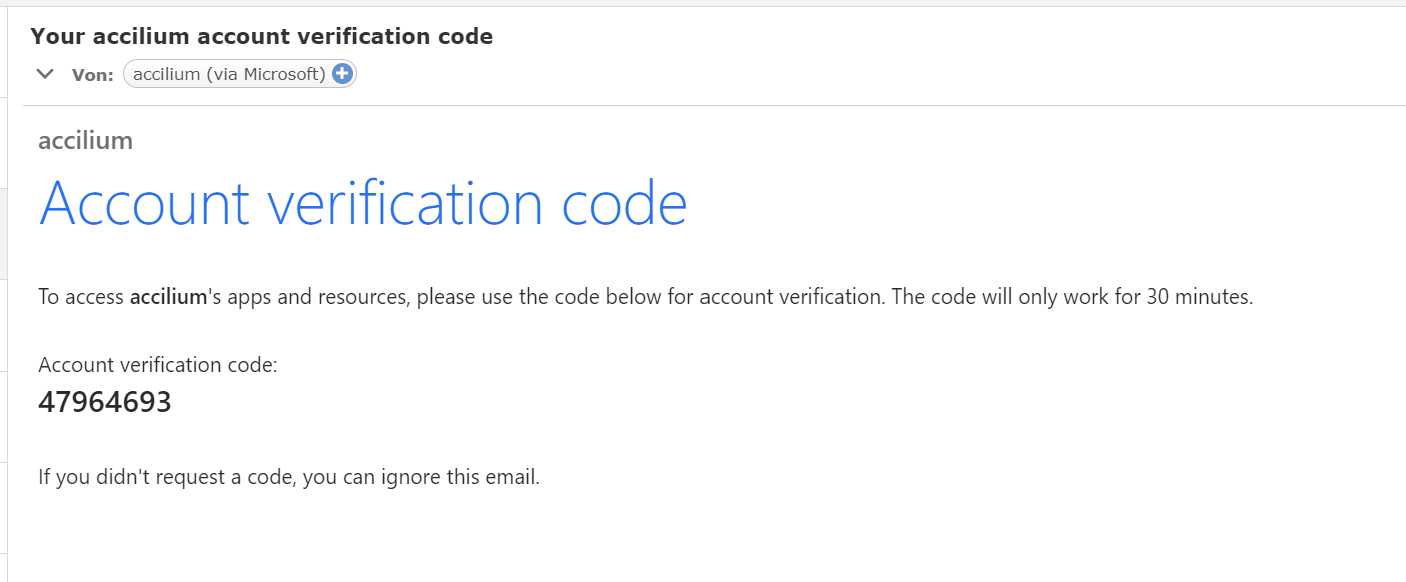1406x582 pixels.
Task: Select the email subject line text
Action: pyautogui.click(x=262, y=36)
